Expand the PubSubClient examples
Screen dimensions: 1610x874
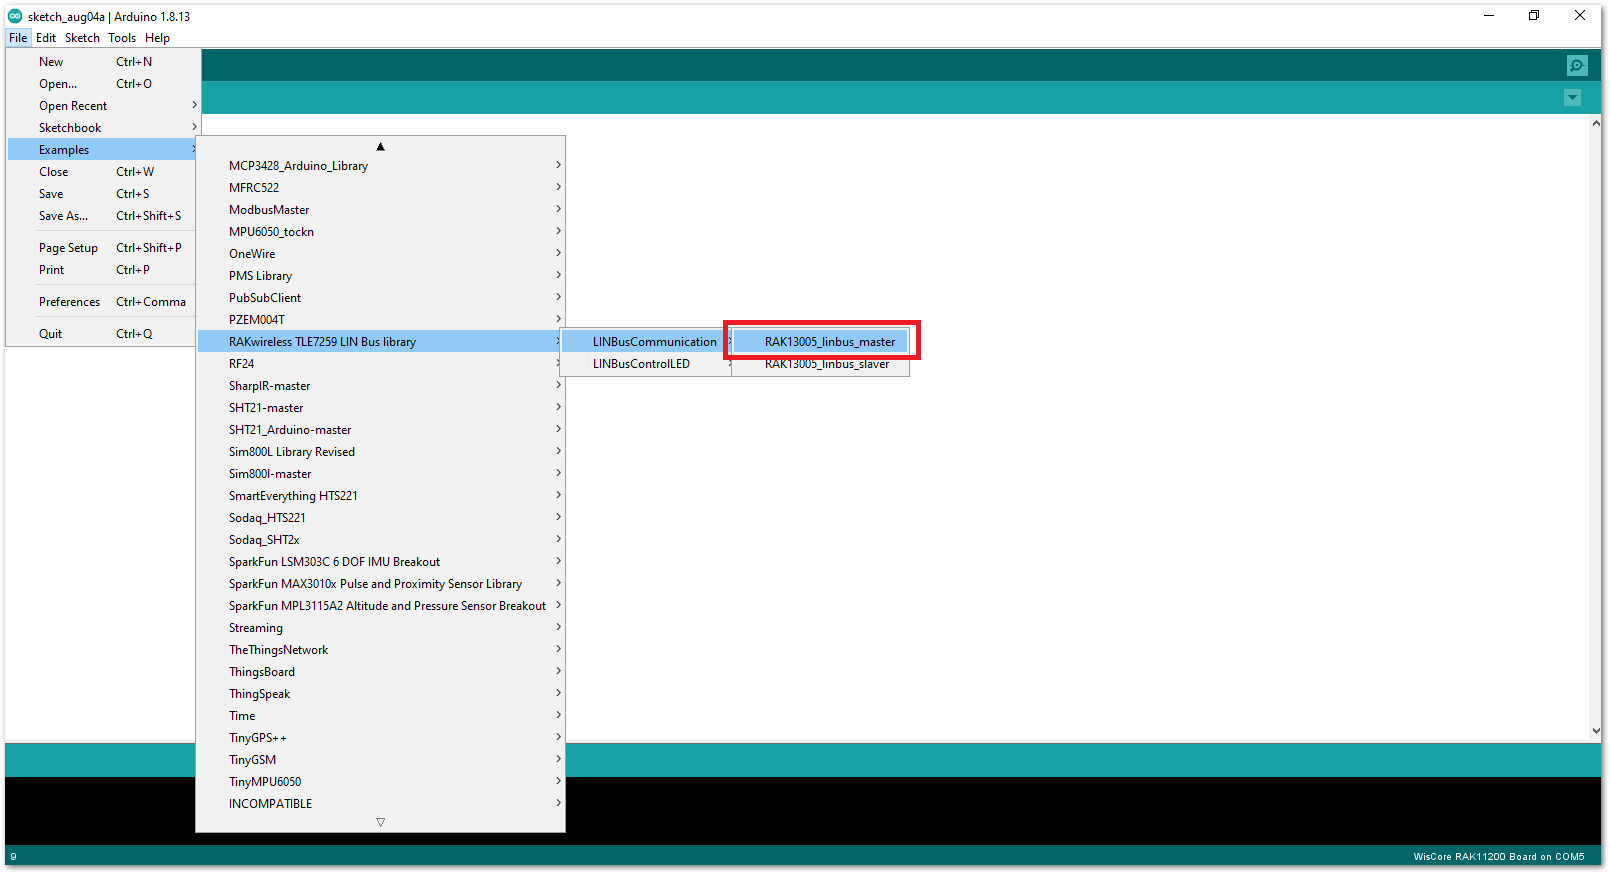pos(381,298)
